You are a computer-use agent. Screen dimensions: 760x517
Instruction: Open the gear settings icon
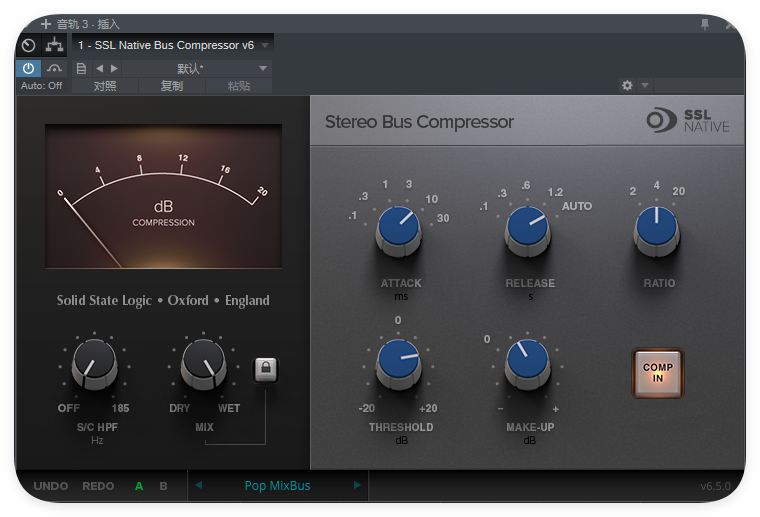tap(627, 86)
